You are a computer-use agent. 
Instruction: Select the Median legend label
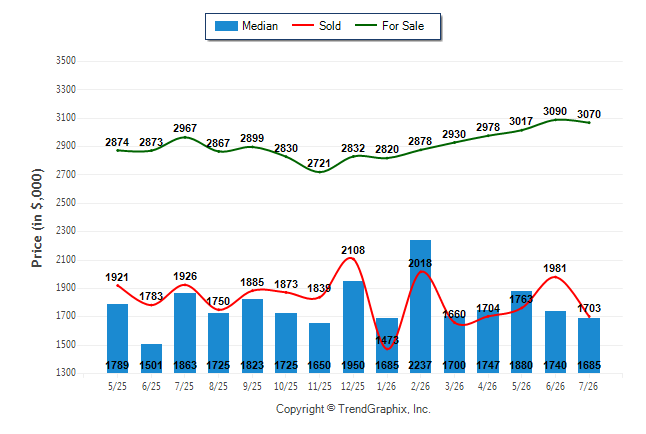[x=260, y=26]
